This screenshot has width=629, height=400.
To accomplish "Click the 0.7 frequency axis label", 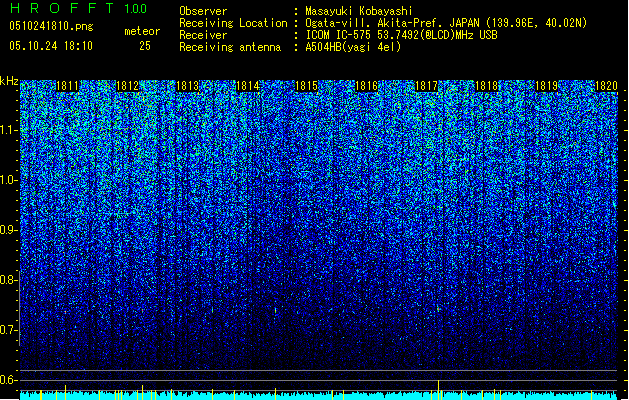I will [x=9, y=330].
